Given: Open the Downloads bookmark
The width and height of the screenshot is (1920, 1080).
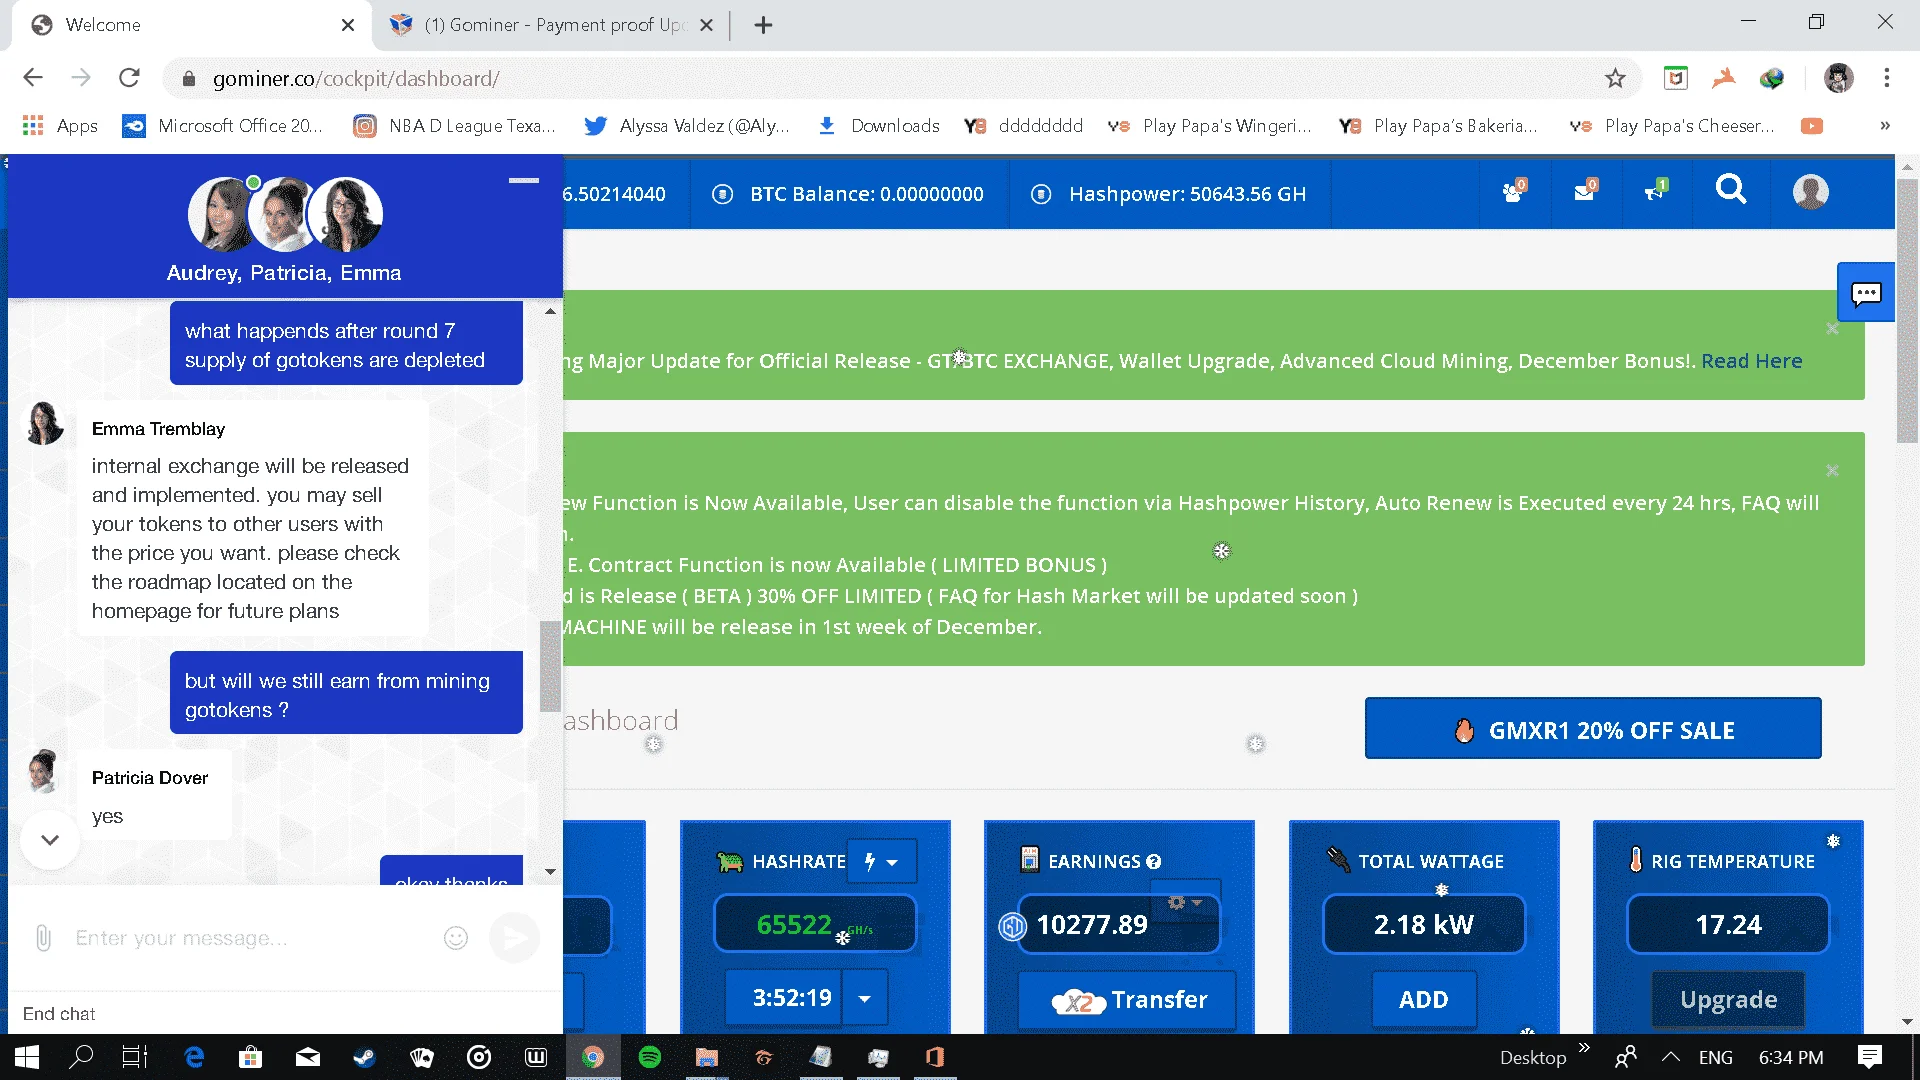Looking at the screenshot, I should point(878,126).
